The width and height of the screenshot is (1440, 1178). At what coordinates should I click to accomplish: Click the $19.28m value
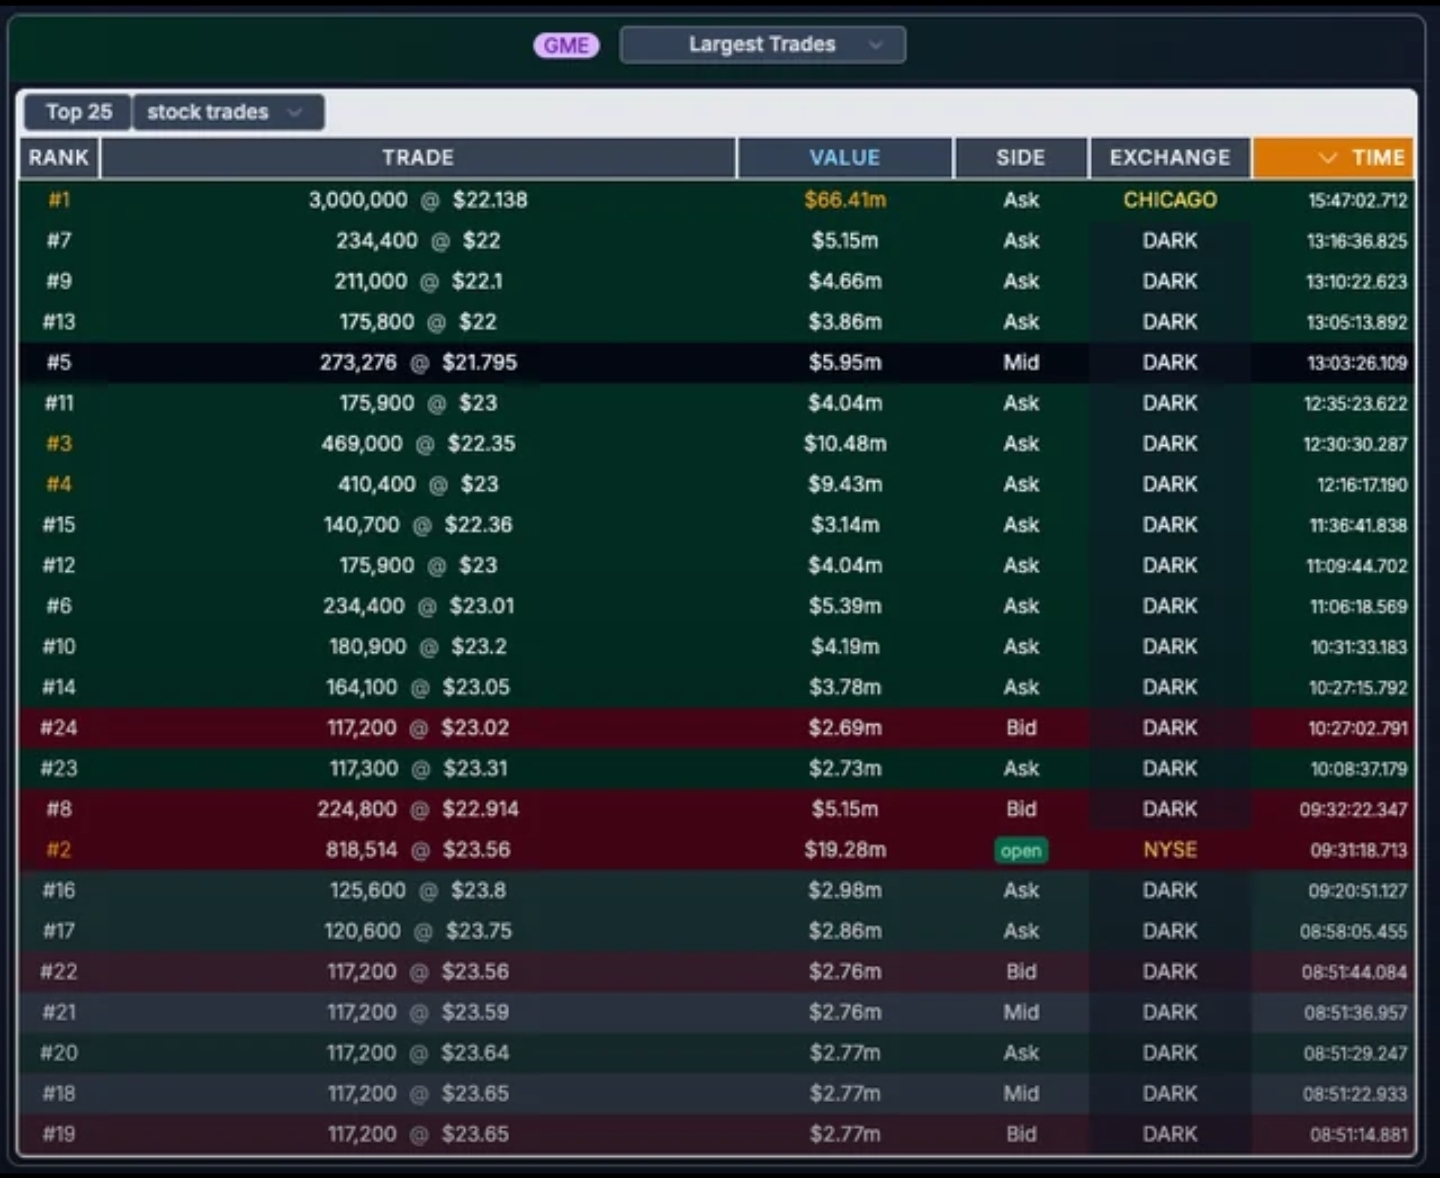845,850
